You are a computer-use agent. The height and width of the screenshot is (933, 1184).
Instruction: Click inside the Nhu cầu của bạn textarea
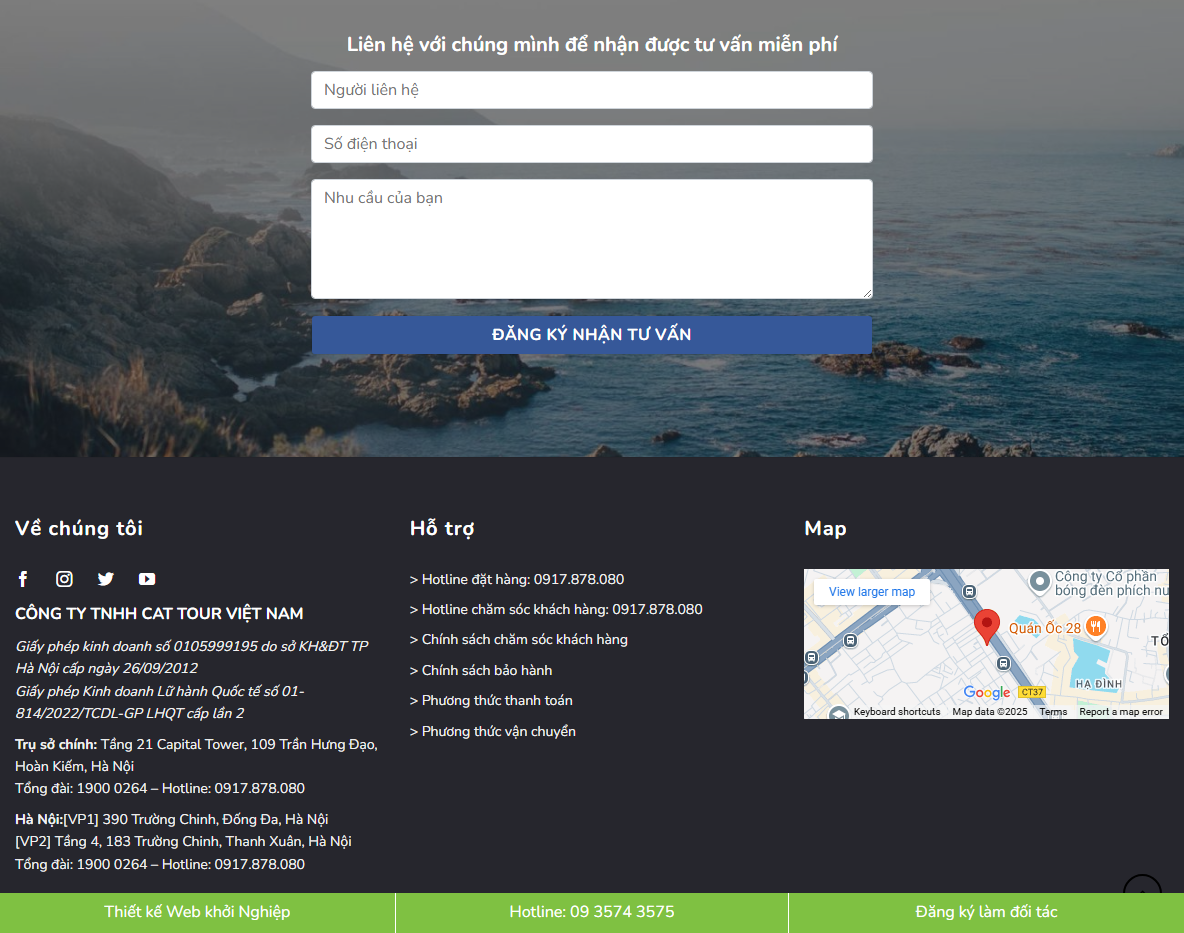[x=591, y=238]
